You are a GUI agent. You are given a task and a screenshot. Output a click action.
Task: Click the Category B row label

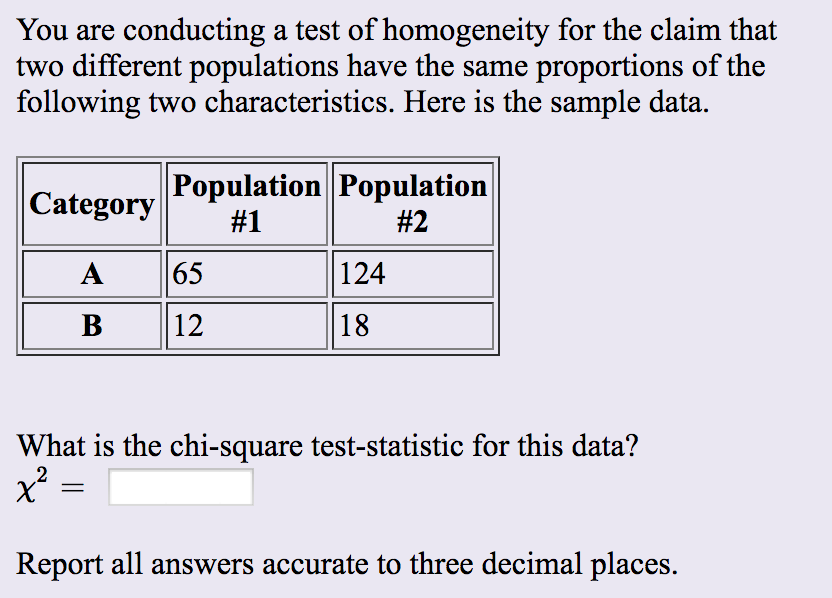(x=91, y=325)
